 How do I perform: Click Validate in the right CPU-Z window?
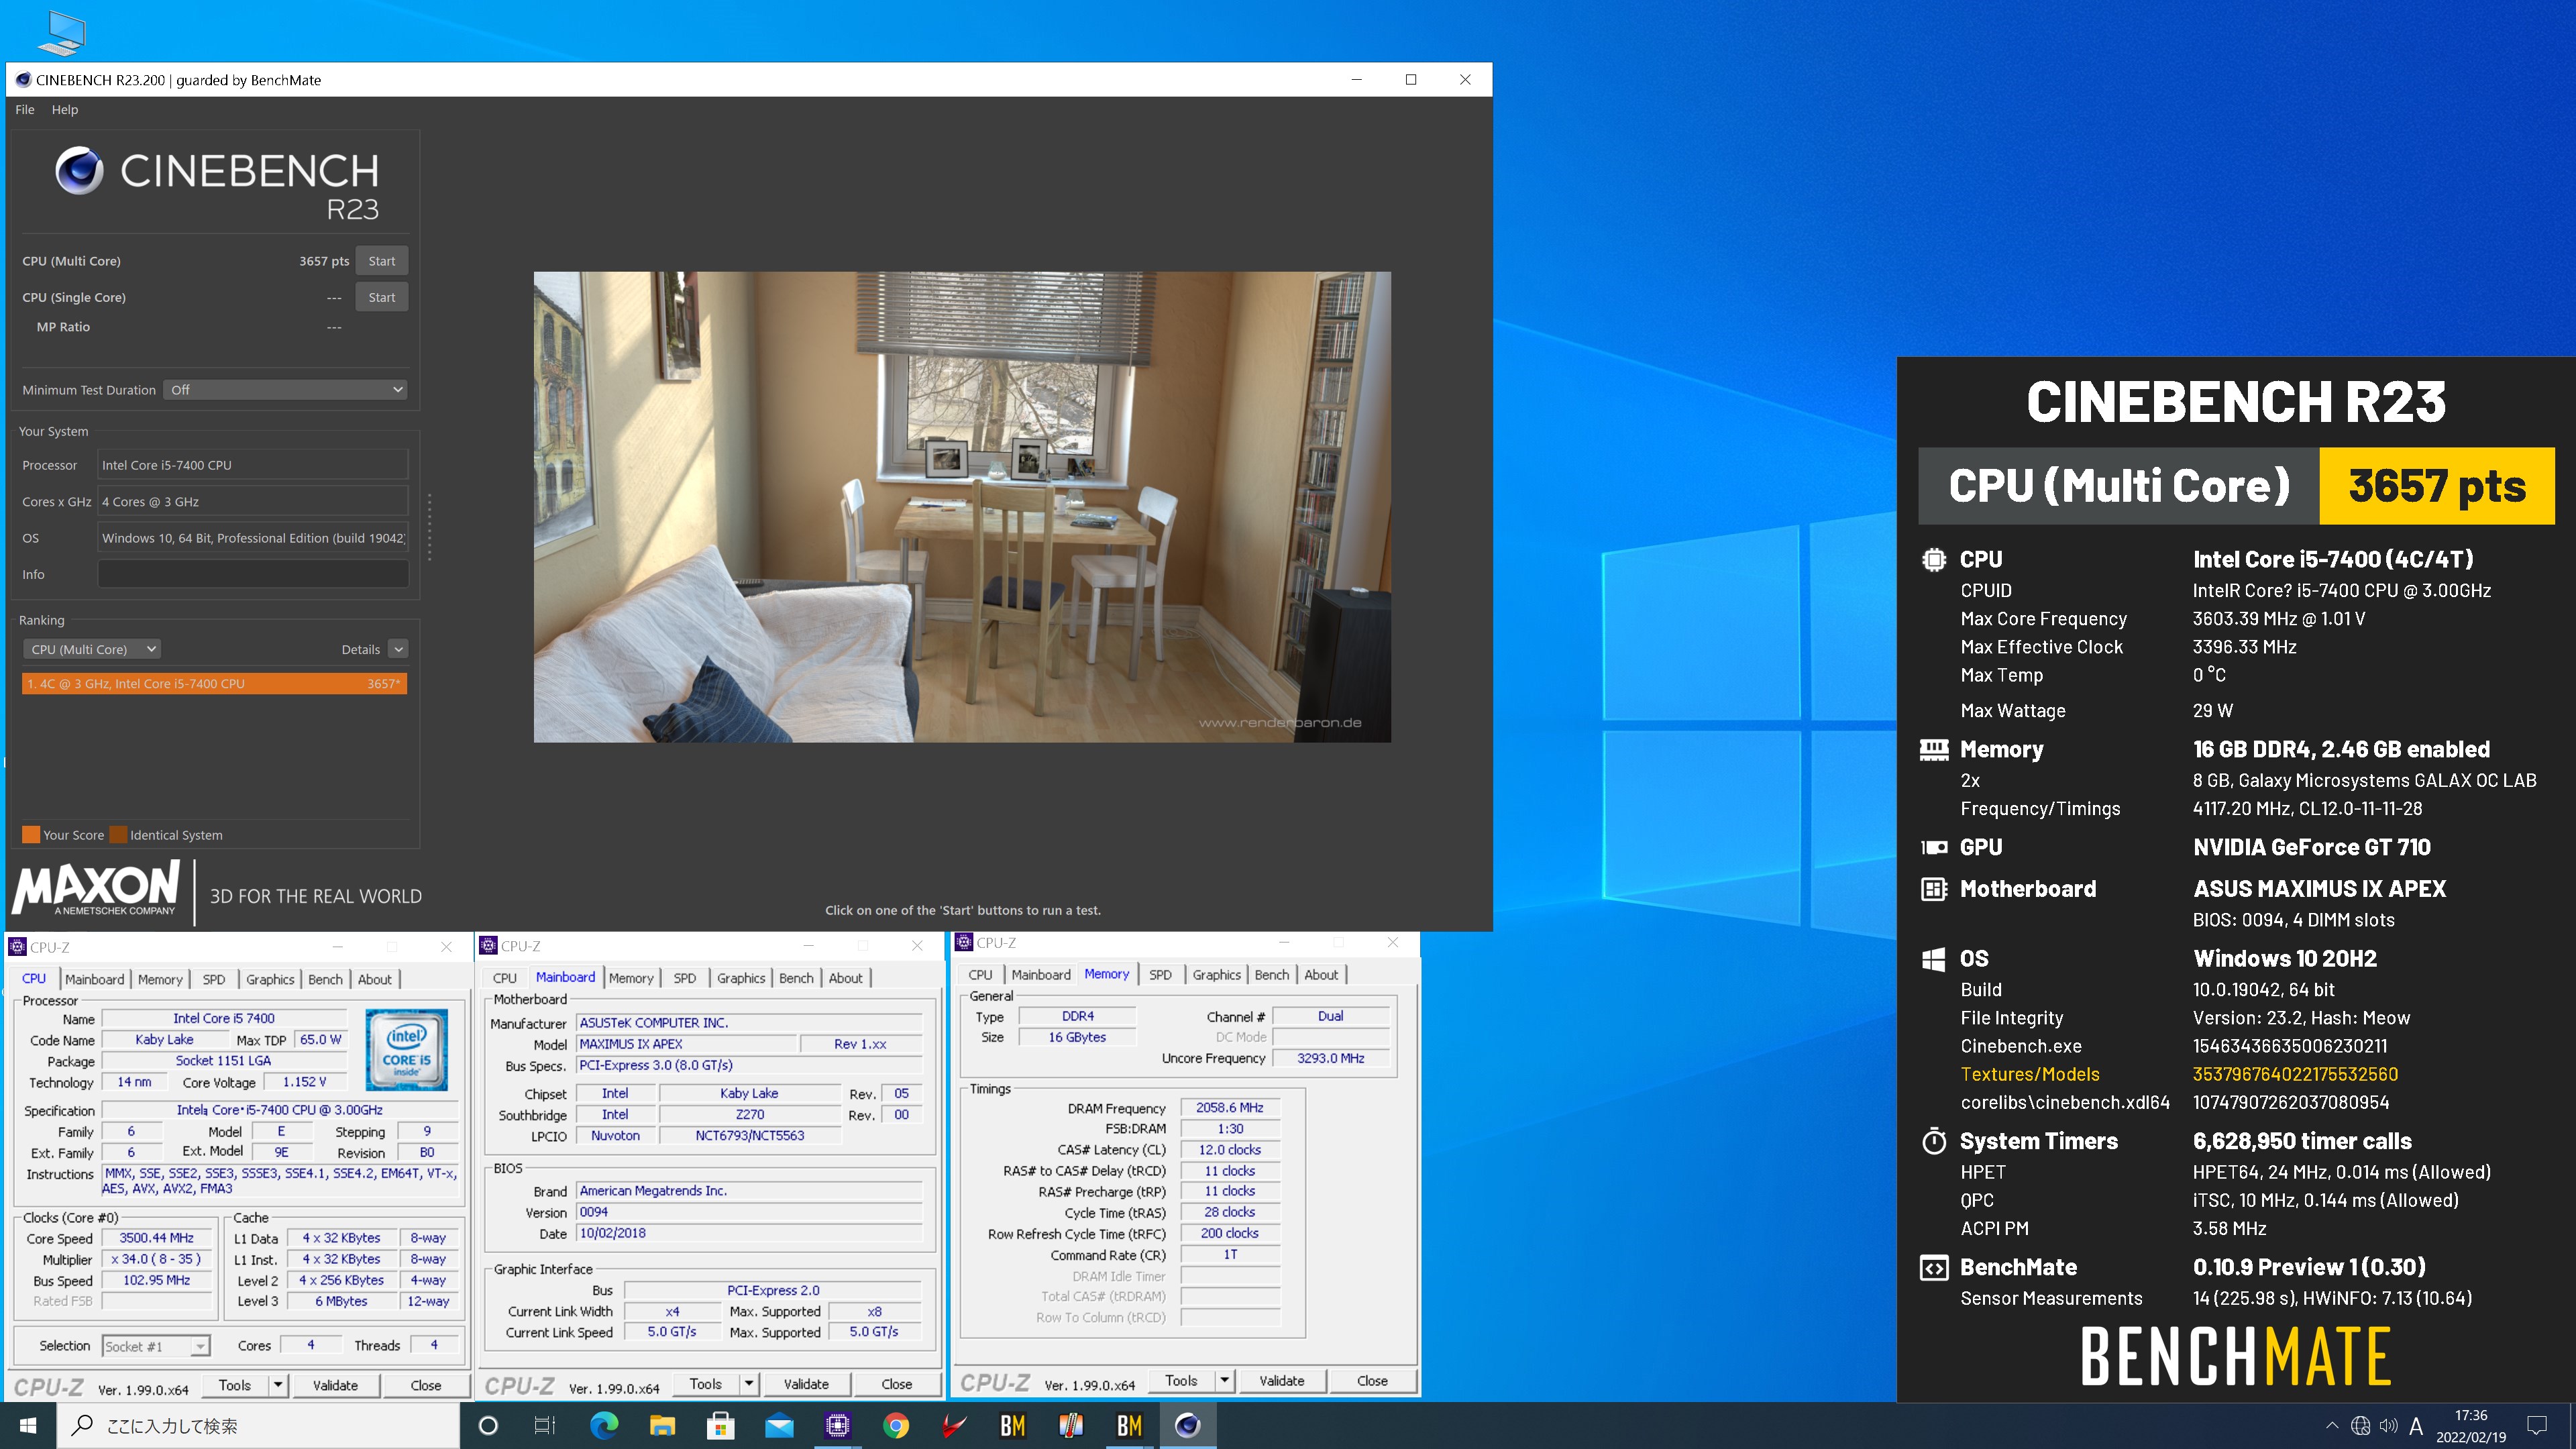tap(1282, 1380)
